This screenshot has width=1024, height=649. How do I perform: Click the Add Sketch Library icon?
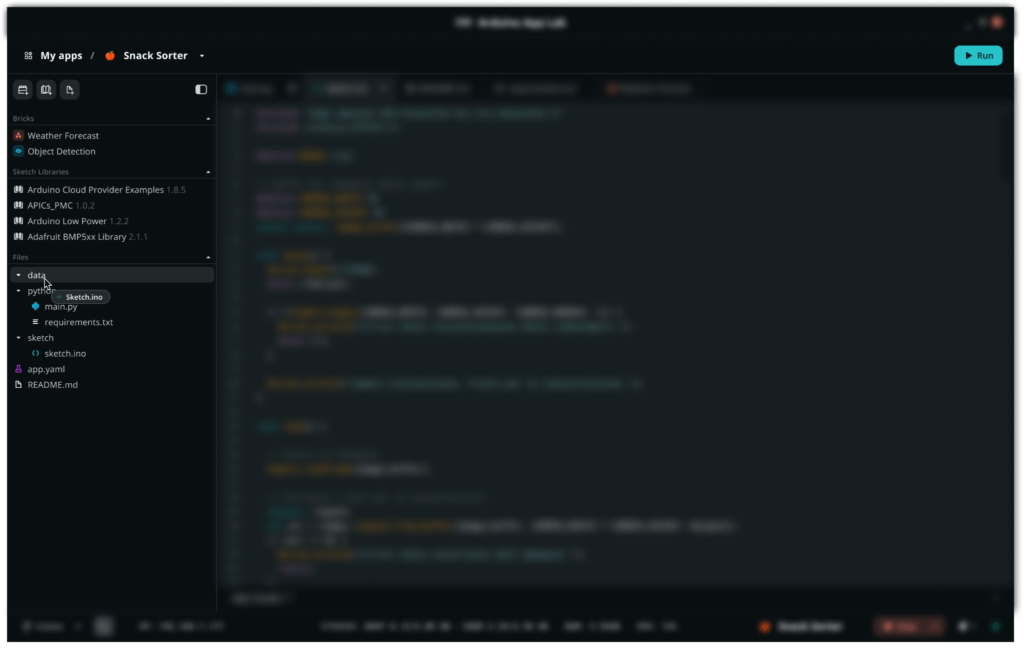point(46,90)
